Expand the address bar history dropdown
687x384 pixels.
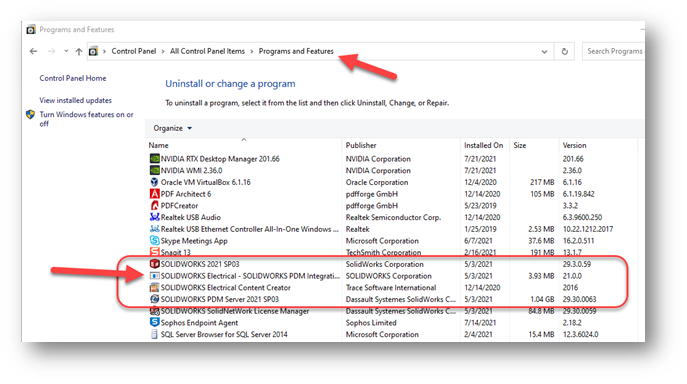click(544, 52)
